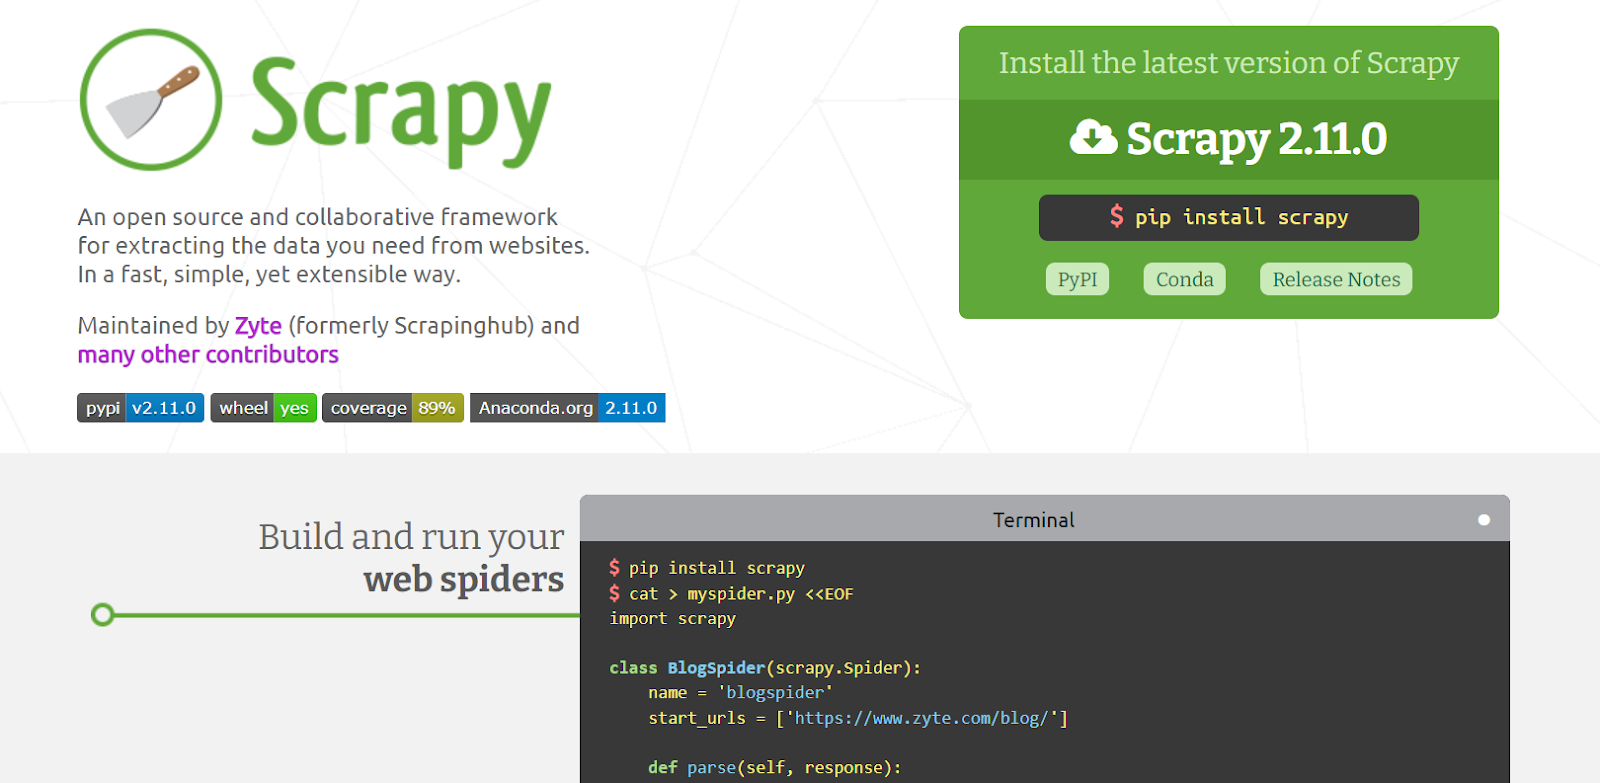Click 'def parse(self, response):' line
1600x783 pixels.
(775, 768)
